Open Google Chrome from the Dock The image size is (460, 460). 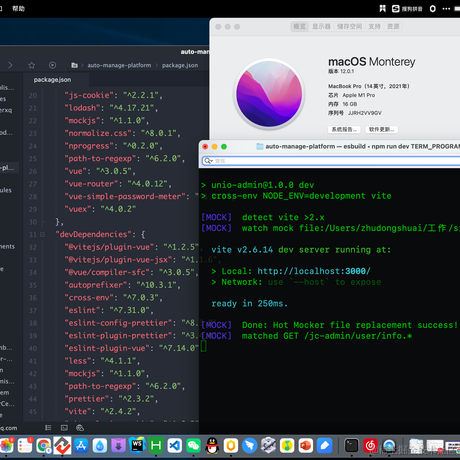click(44, 446)
